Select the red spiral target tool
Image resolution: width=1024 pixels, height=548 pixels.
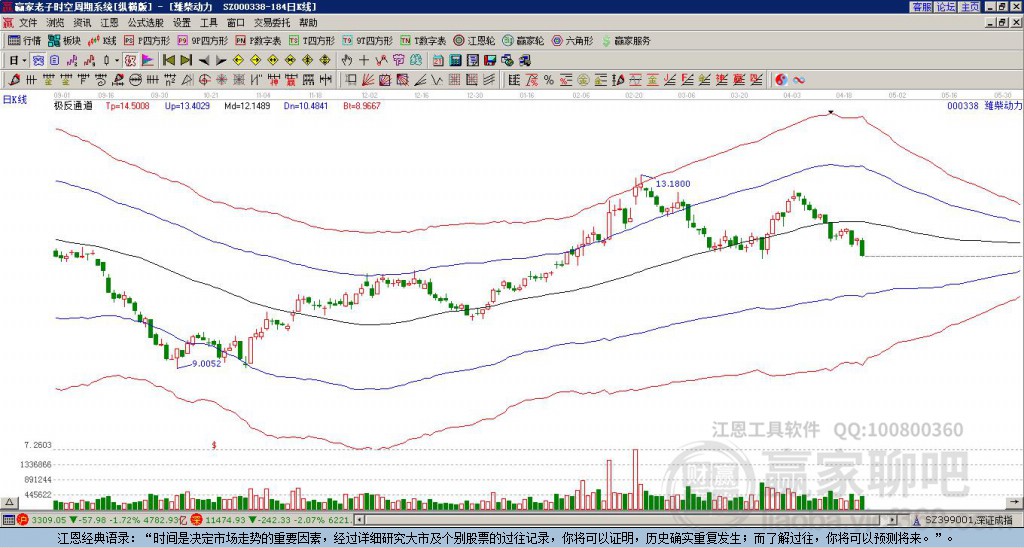204,80
